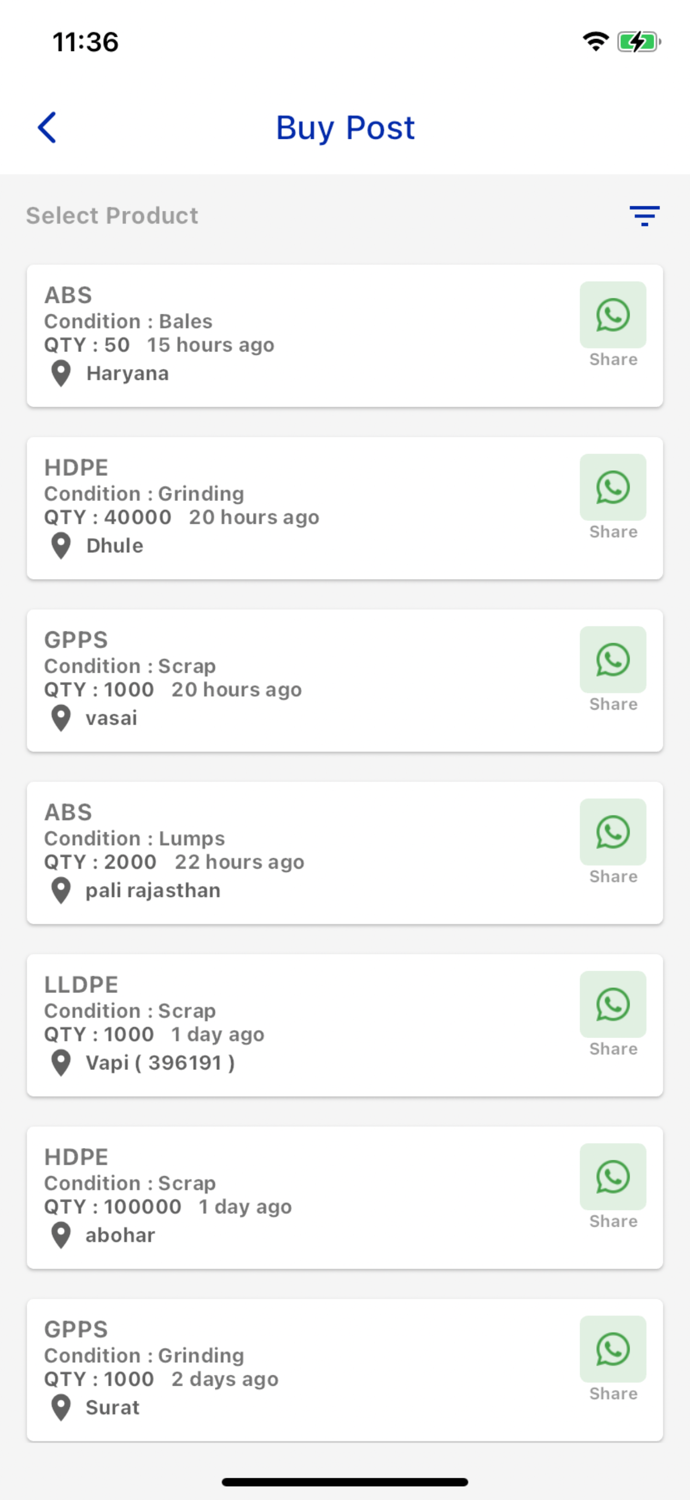The width and height of the screenshot is (690, 1500).
Task: Open the filter options
Action: coord(644,216)
